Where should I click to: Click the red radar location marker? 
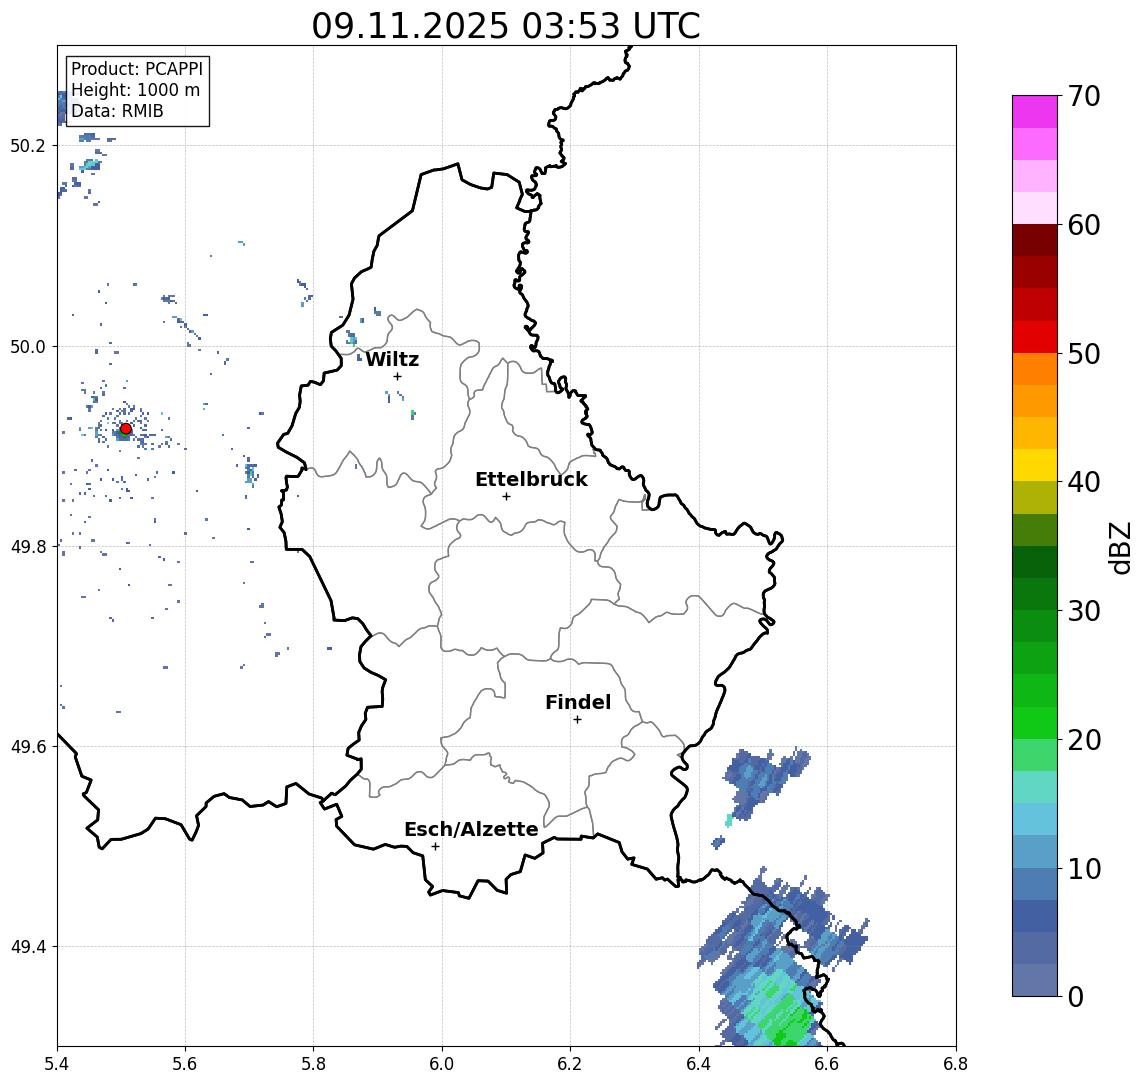(x=126, y=429)
